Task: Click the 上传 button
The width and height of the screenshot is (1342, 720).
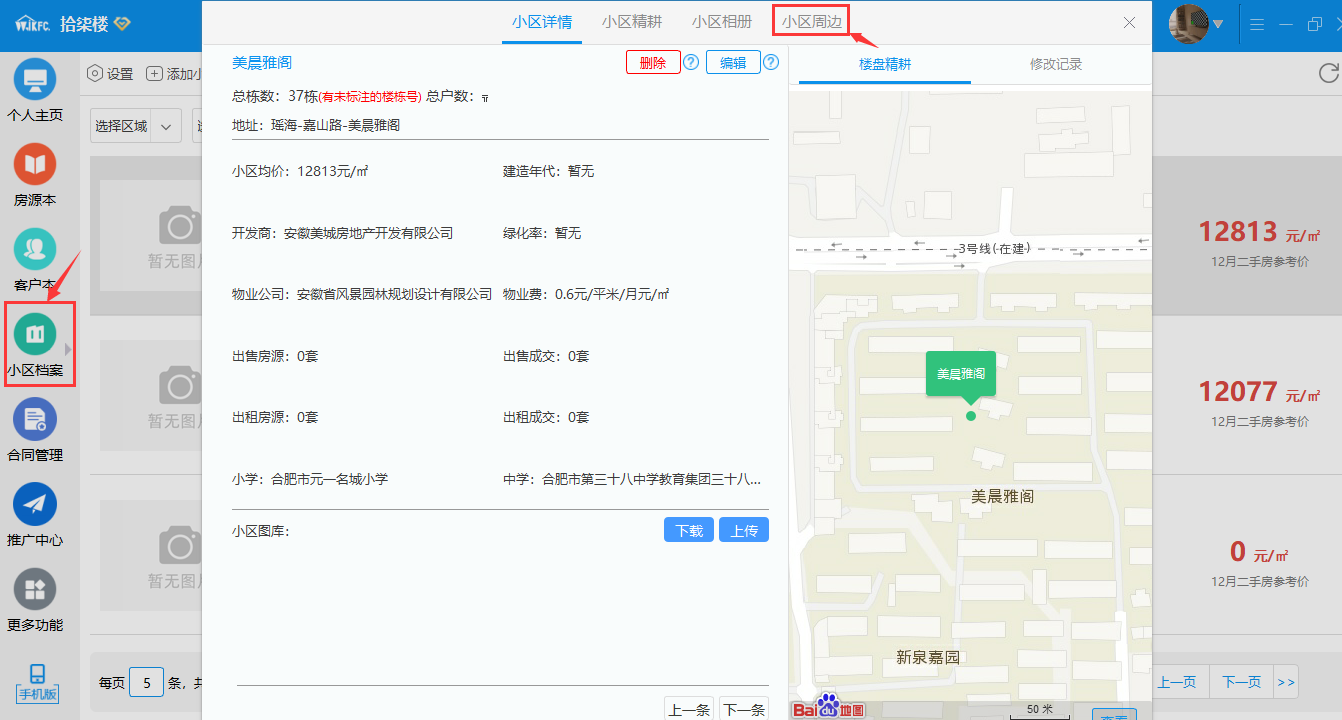Action: click(744, 530)
